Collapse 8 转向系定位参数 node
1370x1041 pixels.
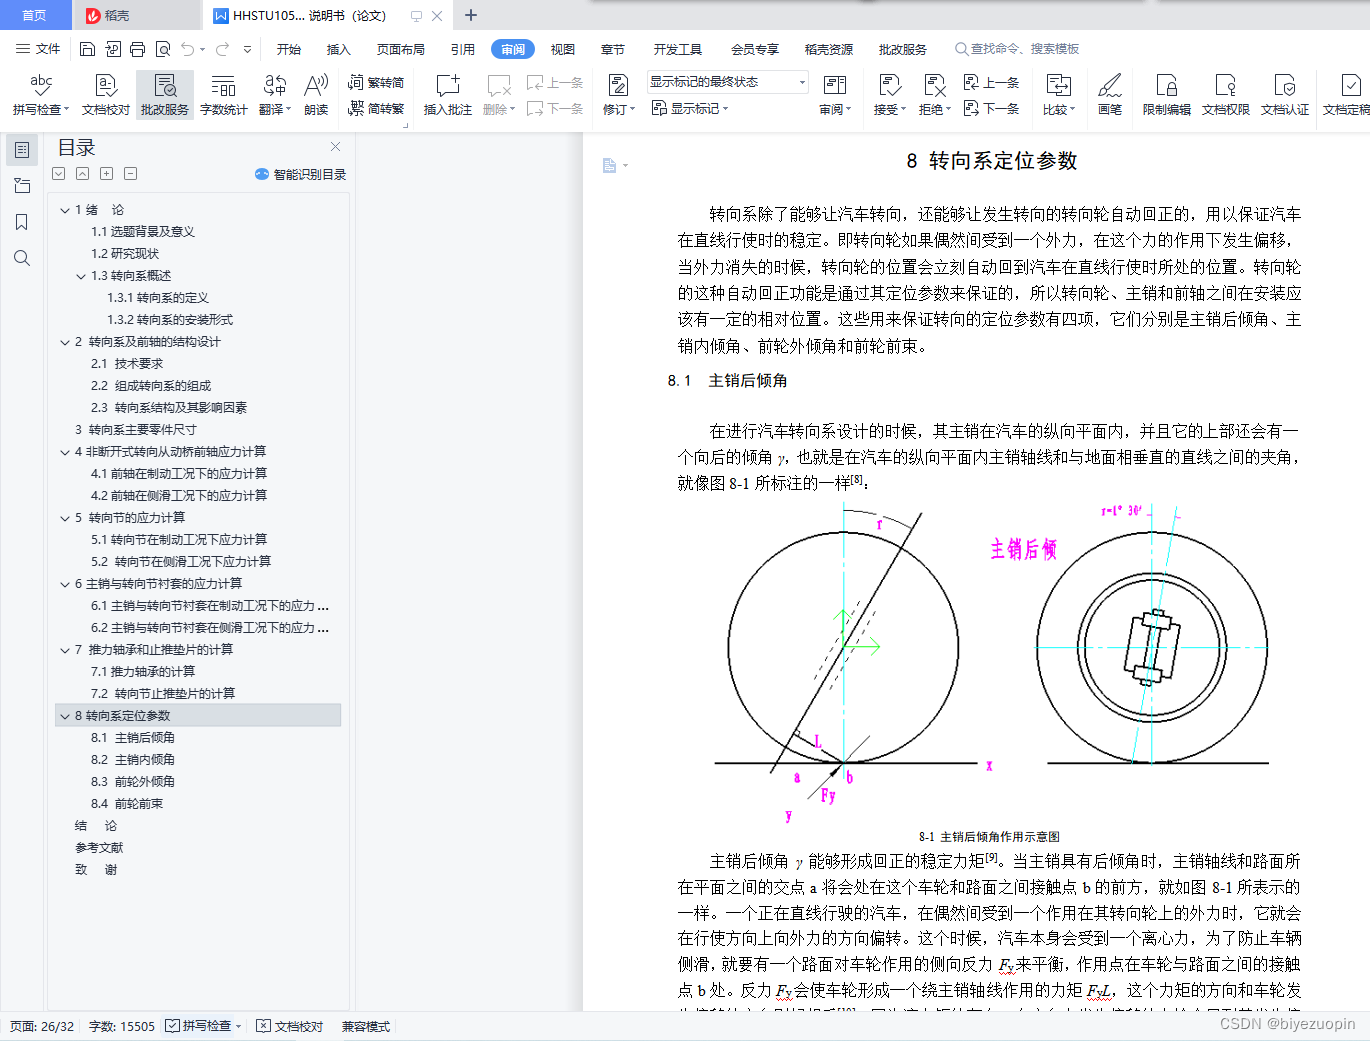pyautogui.click(x=65, y=716)
